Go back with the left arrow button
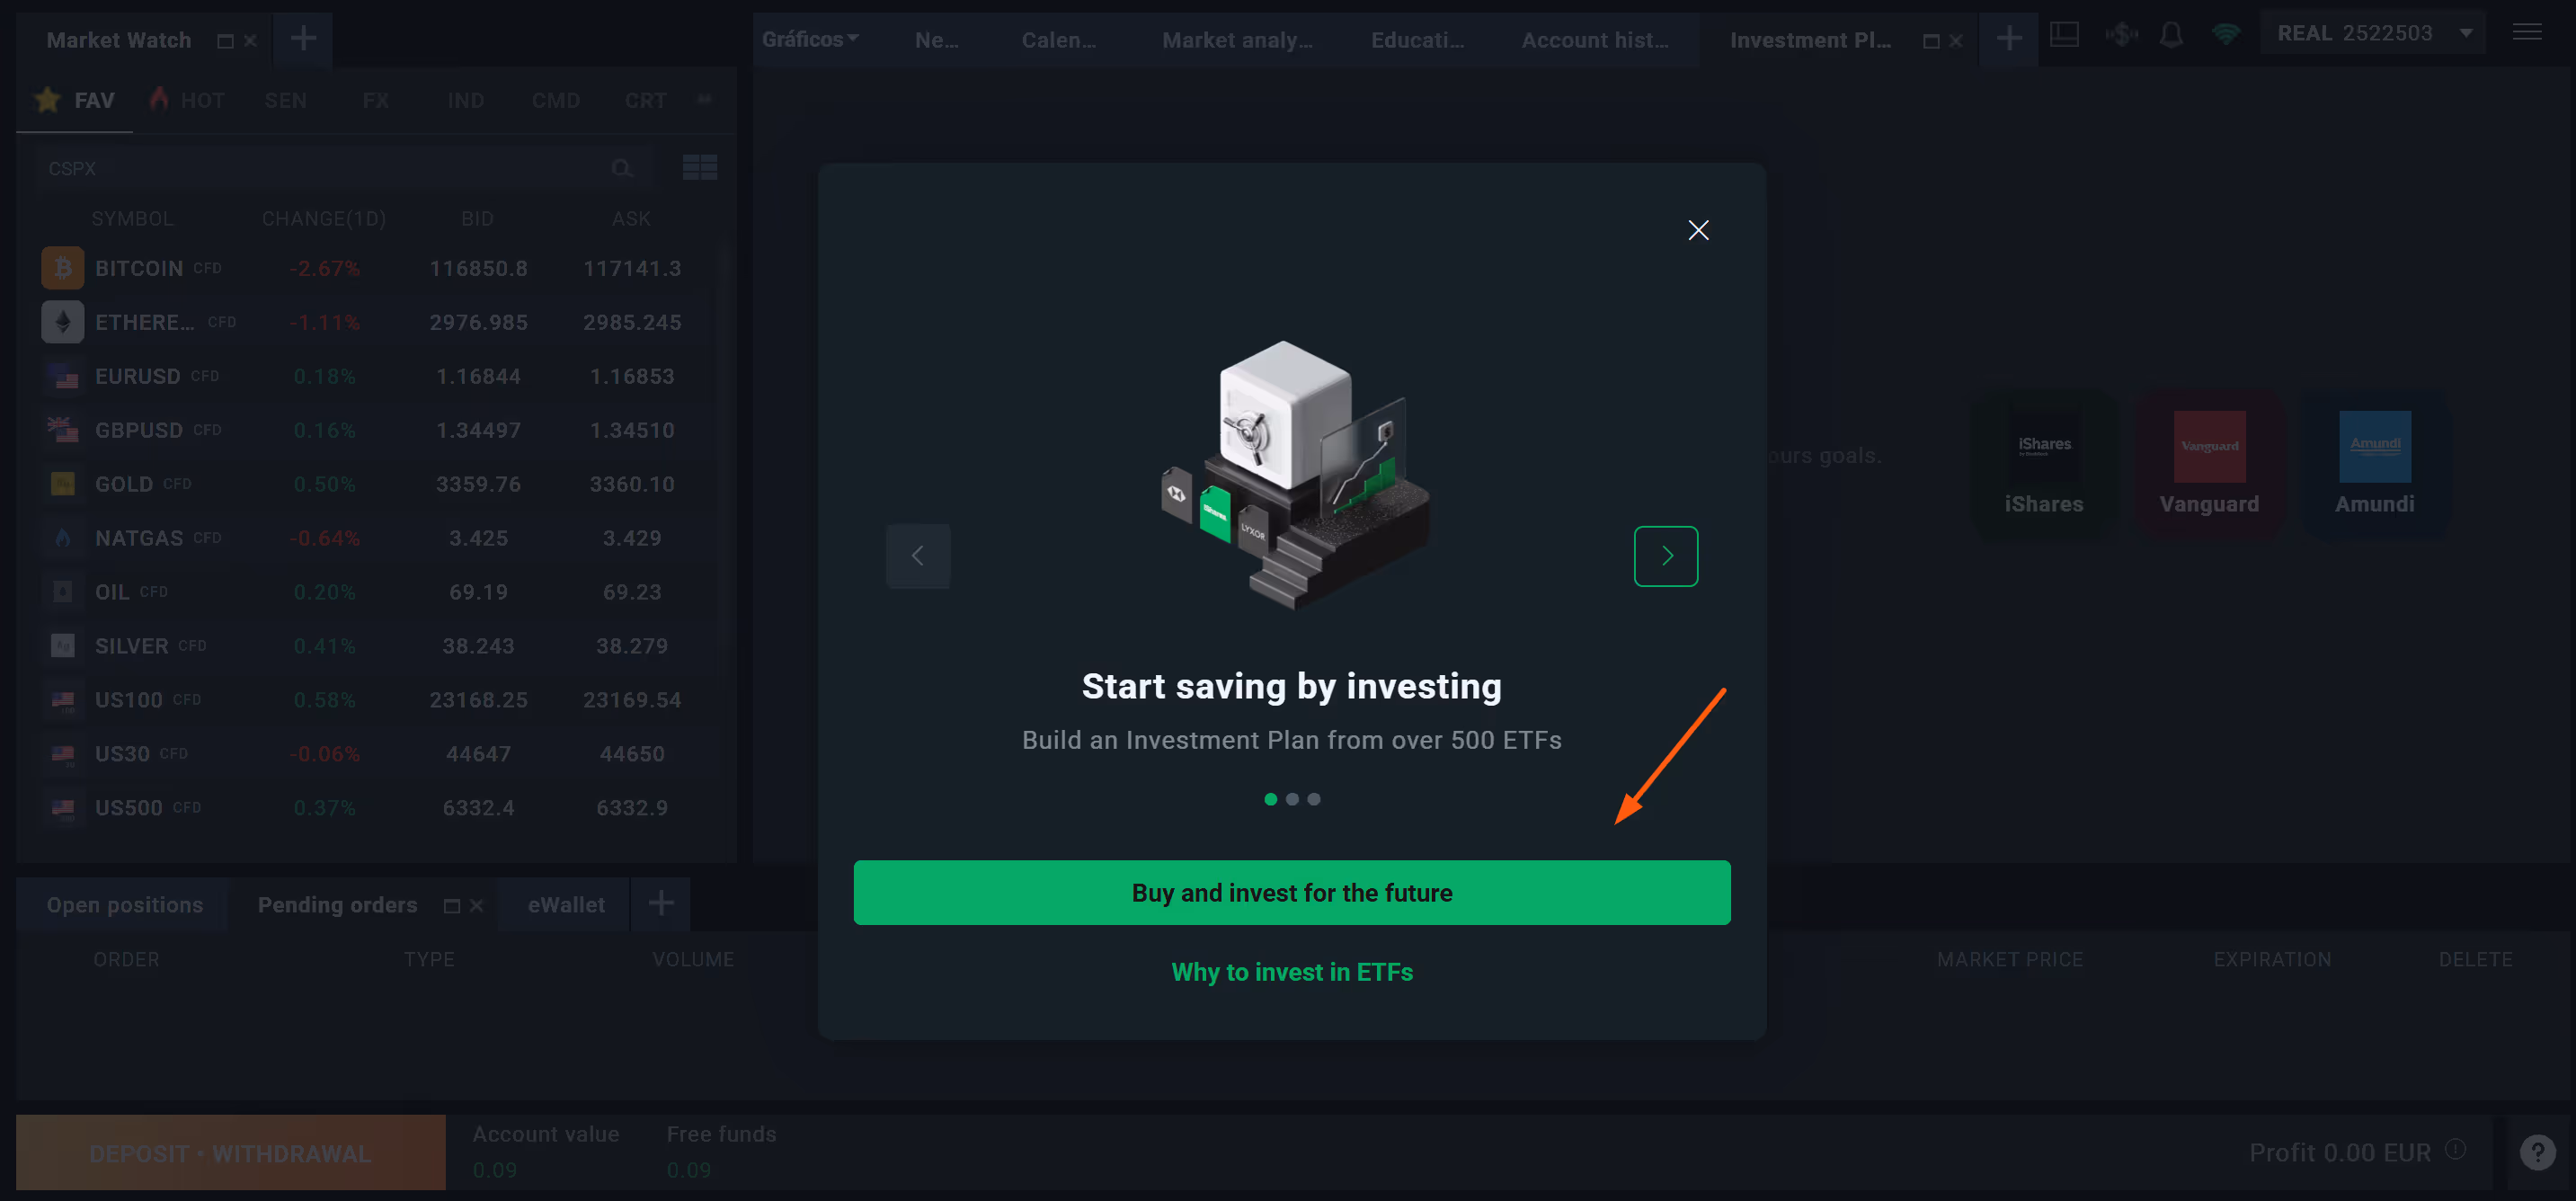The image size is (2576, 1201). coord(917,556)
